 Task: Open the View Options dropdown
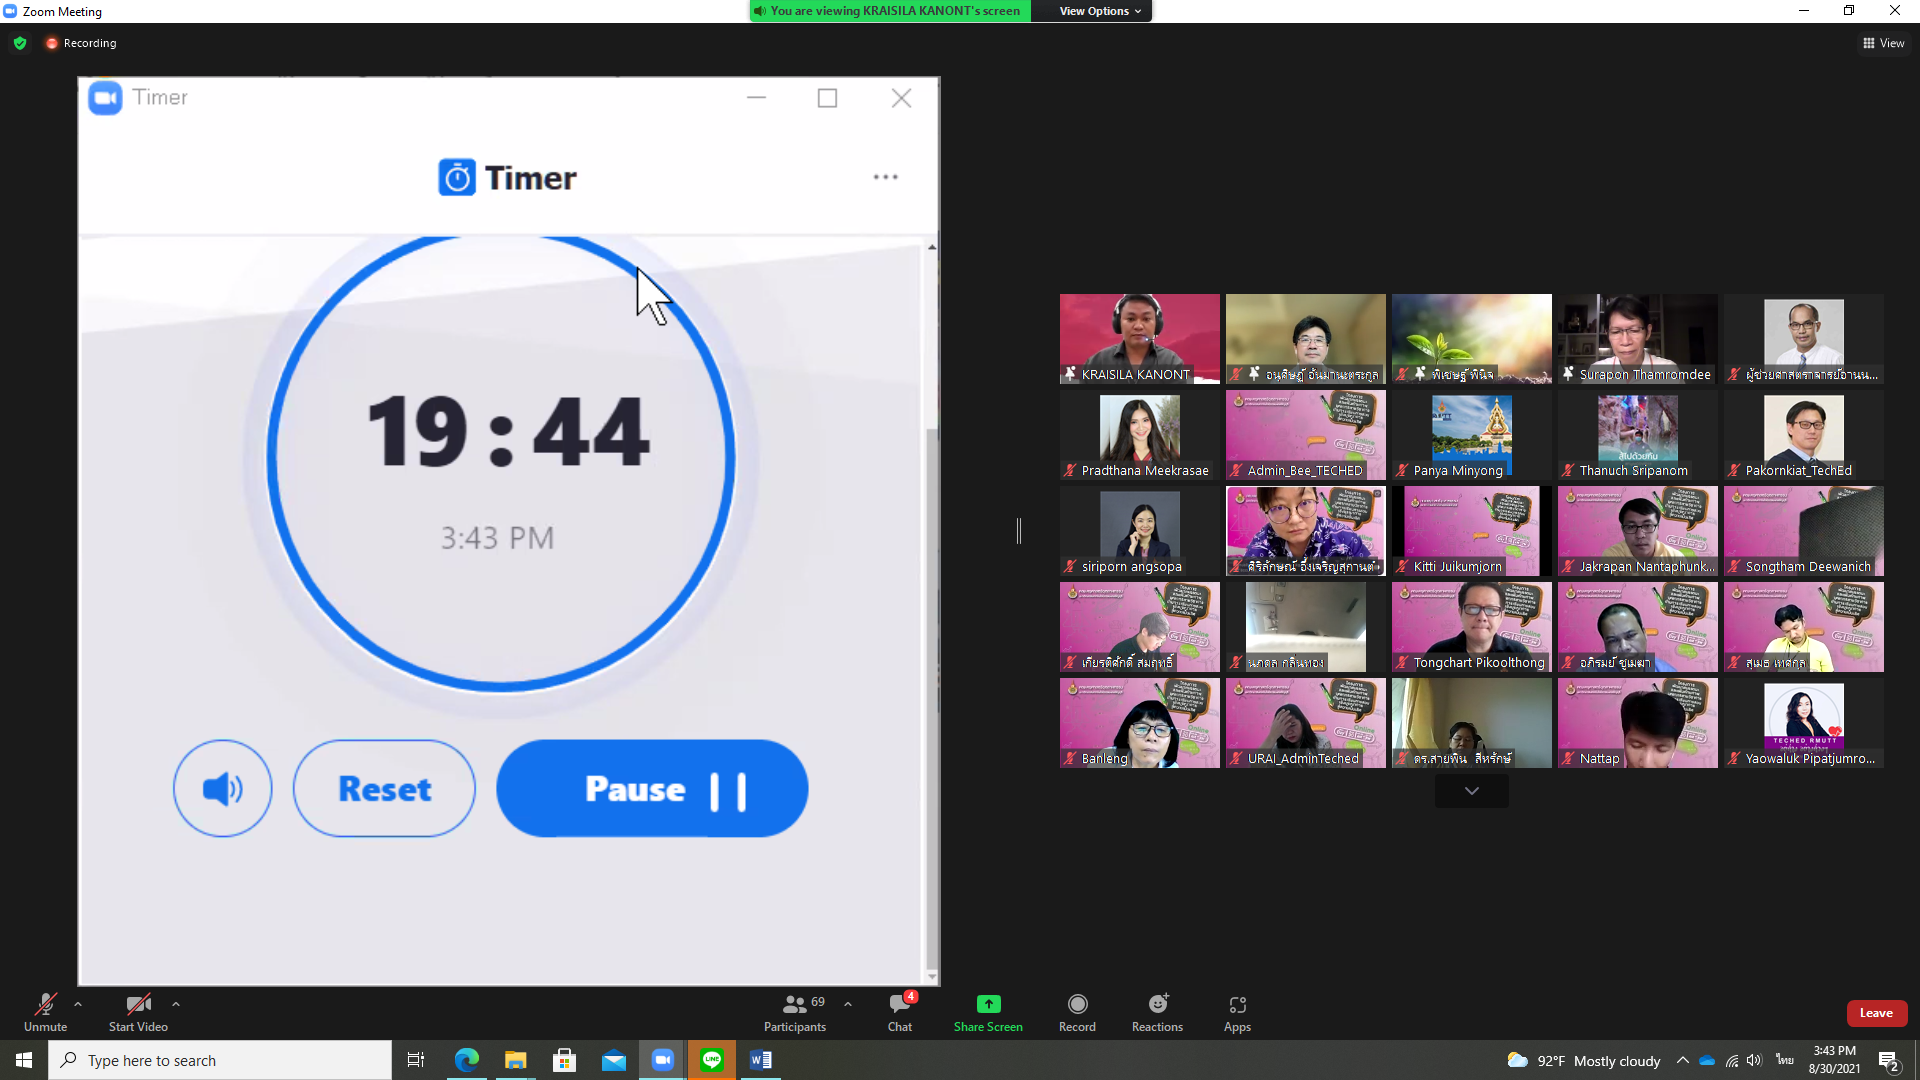1100,11
